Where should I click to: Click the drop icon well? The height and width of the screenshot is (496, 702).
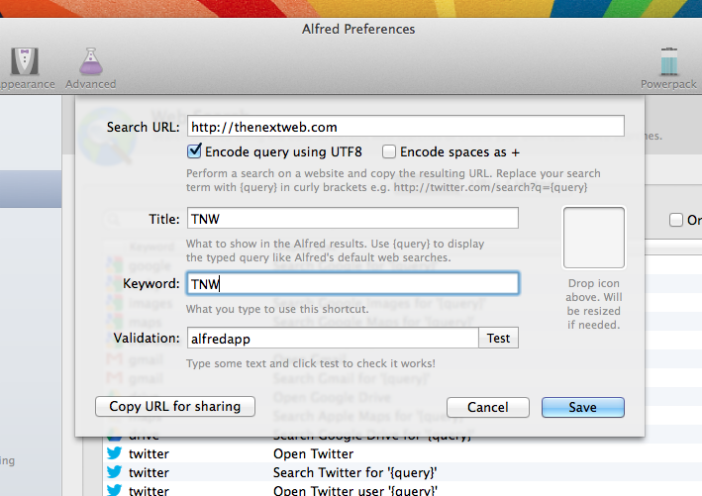point(594,238)
